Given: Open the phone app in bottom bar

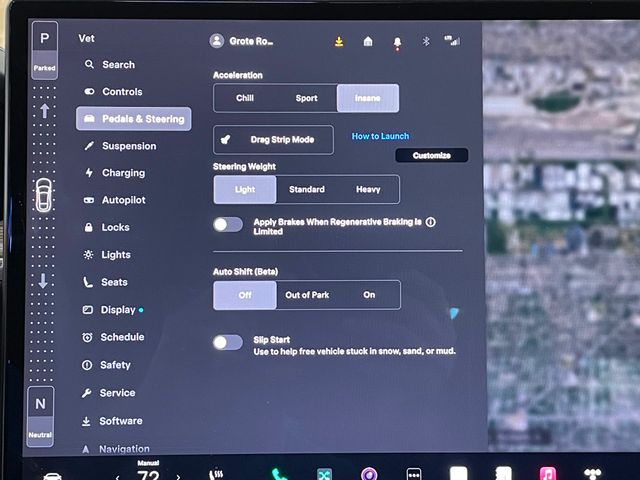Looking at the screenshot, I should [280, 475].
